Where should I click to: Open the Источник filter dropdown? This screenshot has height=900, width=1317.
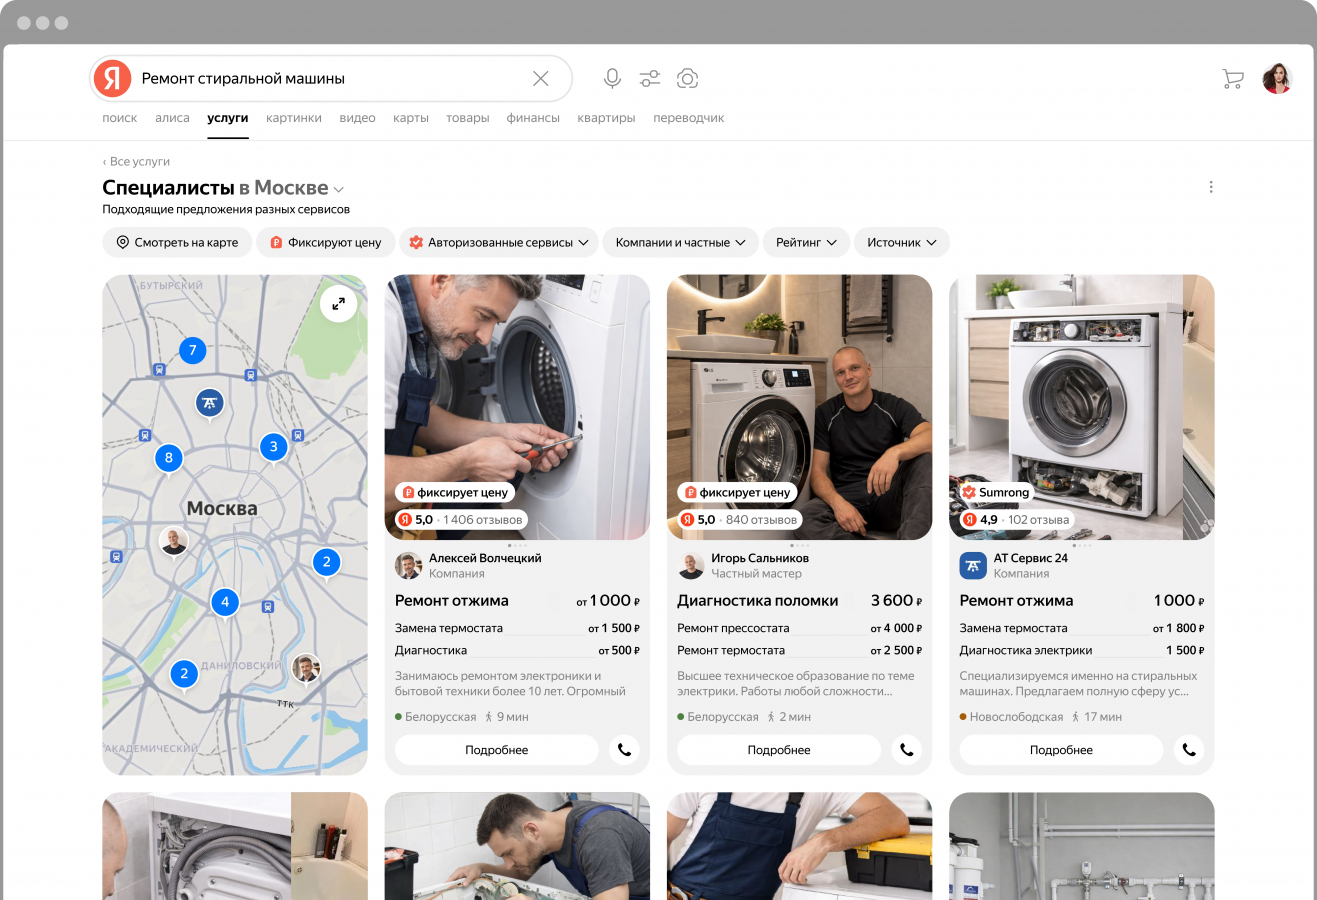pos(901,242)
